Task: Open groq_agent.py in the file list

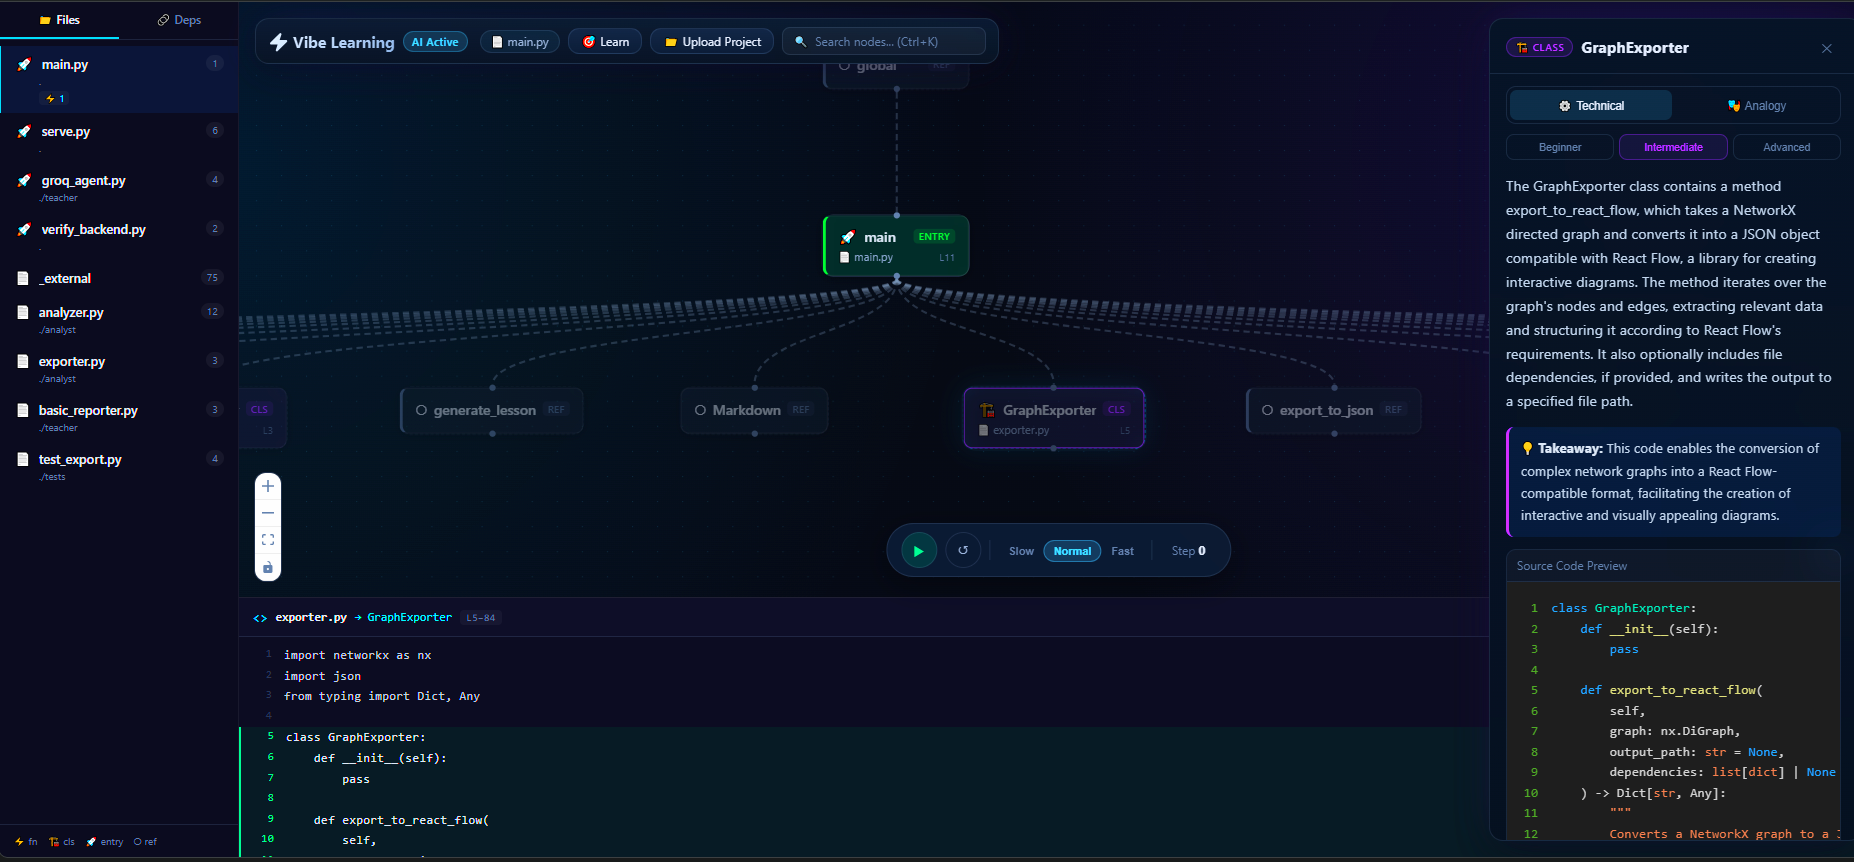Action: click(119, 187)
